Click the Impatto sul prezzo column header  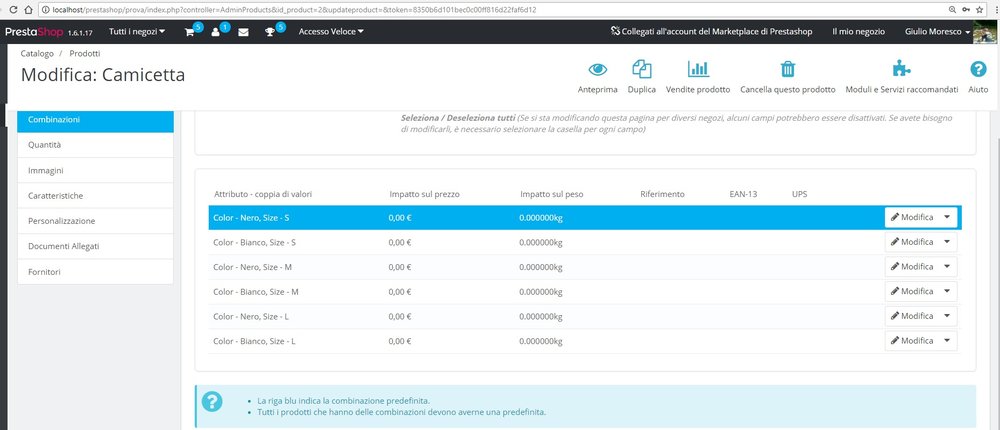point(424,194)
